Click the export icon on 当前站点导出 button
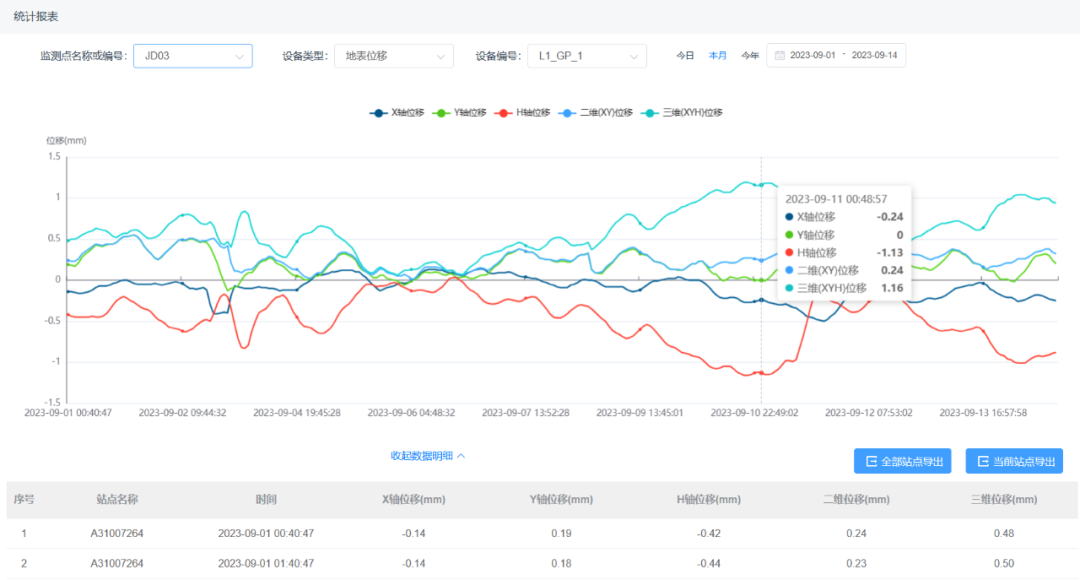1080x580 pixels. click(x=983, y=461)
